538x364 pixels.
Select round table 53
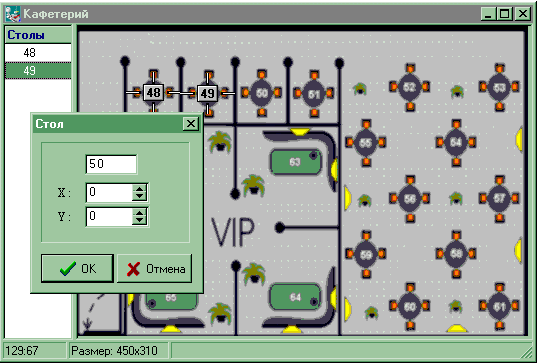tap(499, 87)
